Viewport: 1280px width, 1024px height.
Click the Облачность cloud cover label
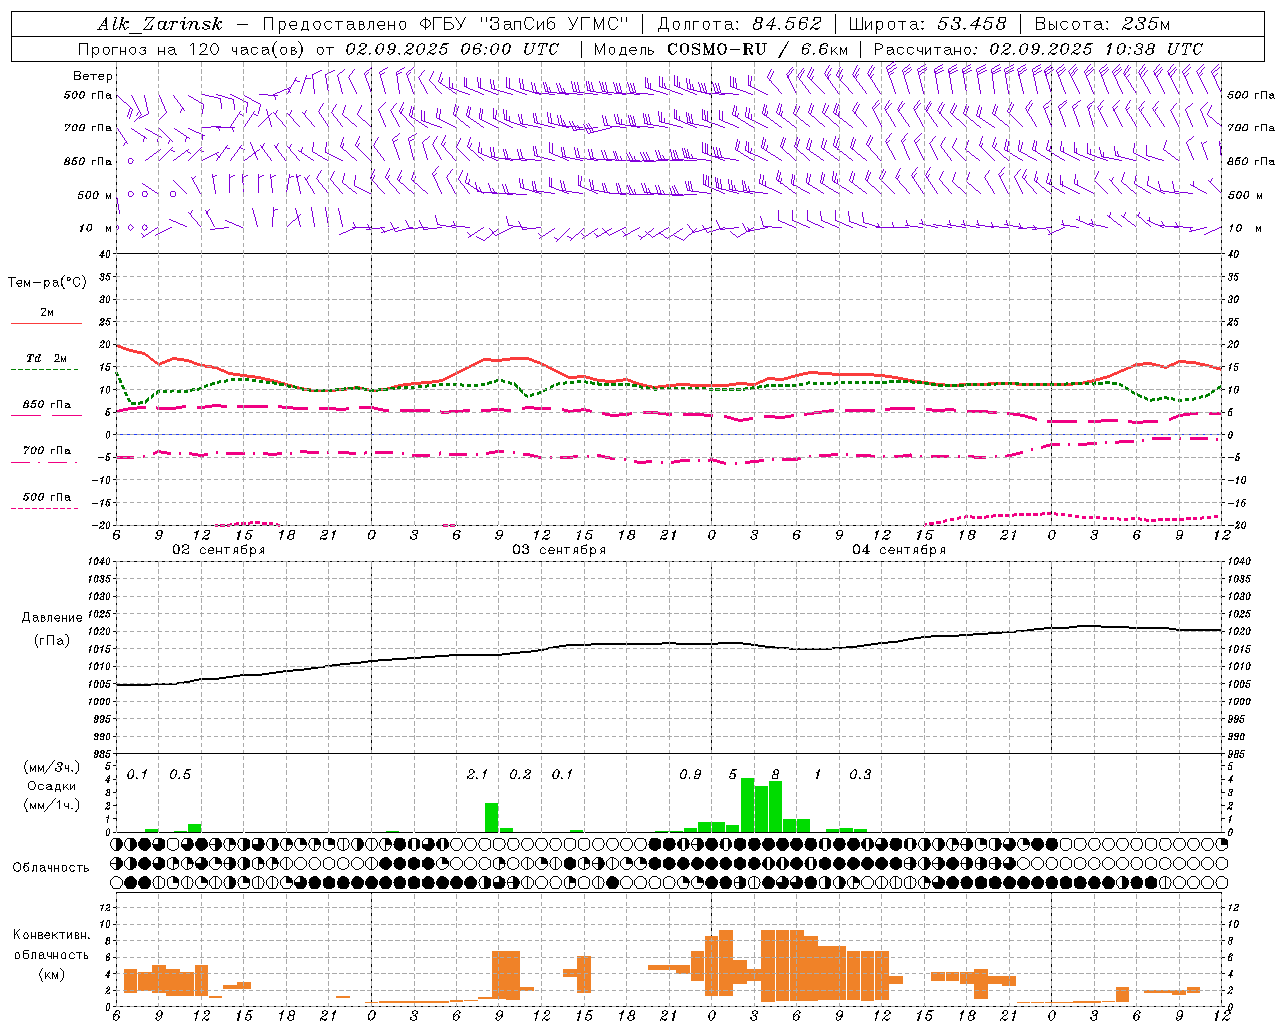[x=51, y=868]
